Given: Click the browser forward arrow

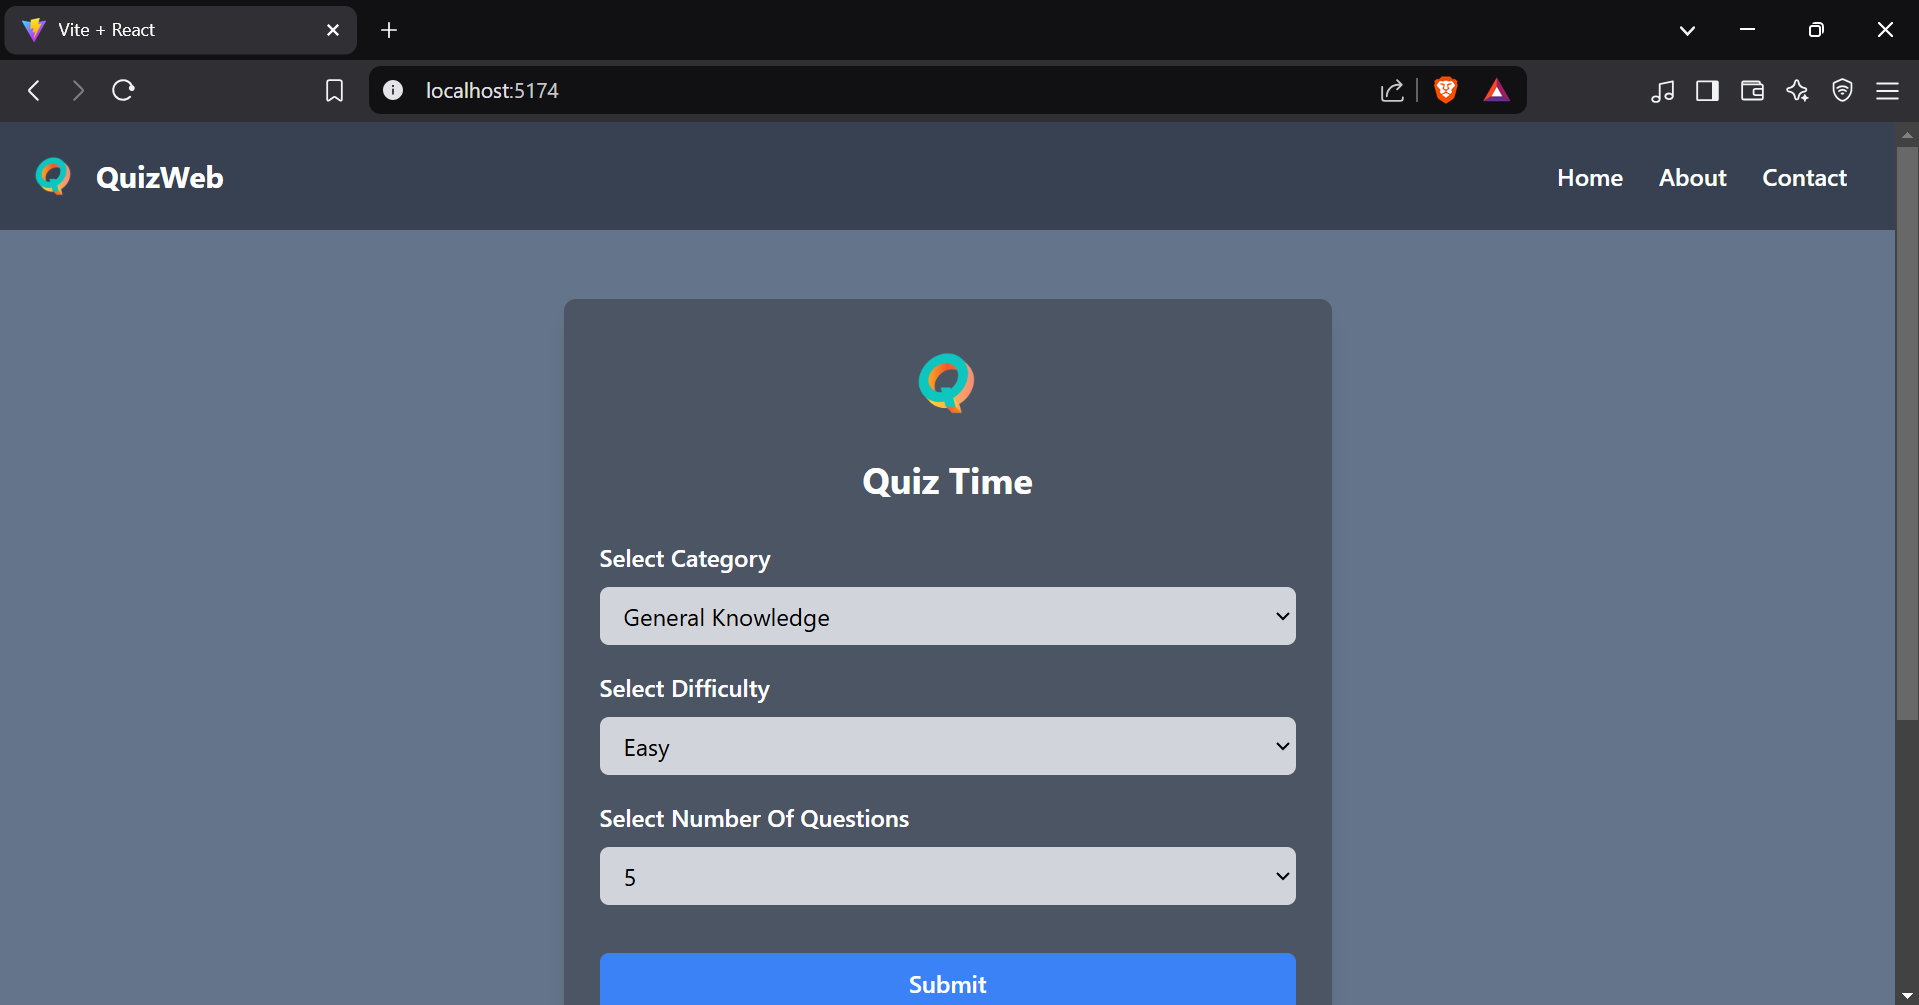Looking at the screenshot, I should point(78,91).
